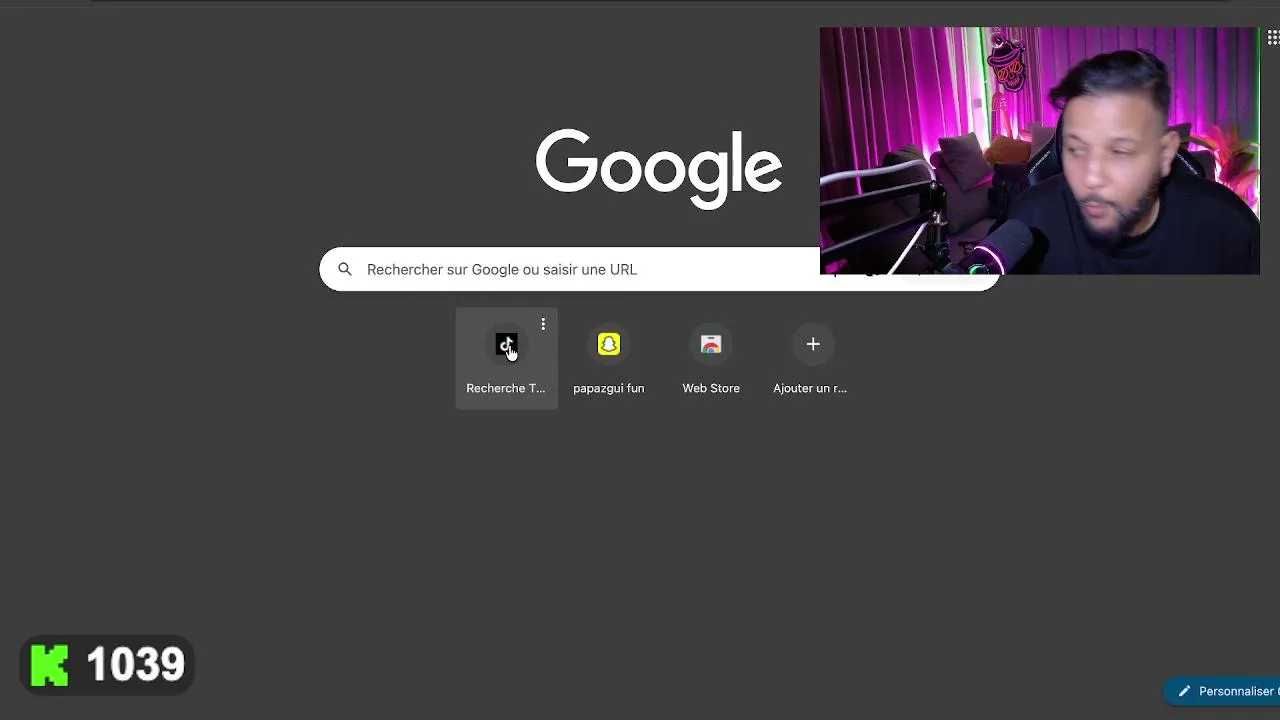Open the TikTok shortcut's three-dot menu

tap(543, 324)
